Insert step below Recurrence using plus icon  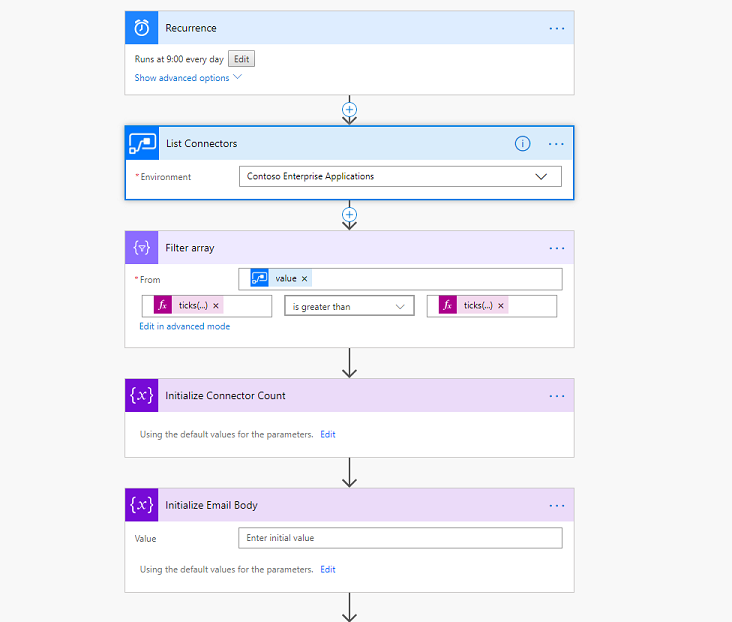pos(349,109)
